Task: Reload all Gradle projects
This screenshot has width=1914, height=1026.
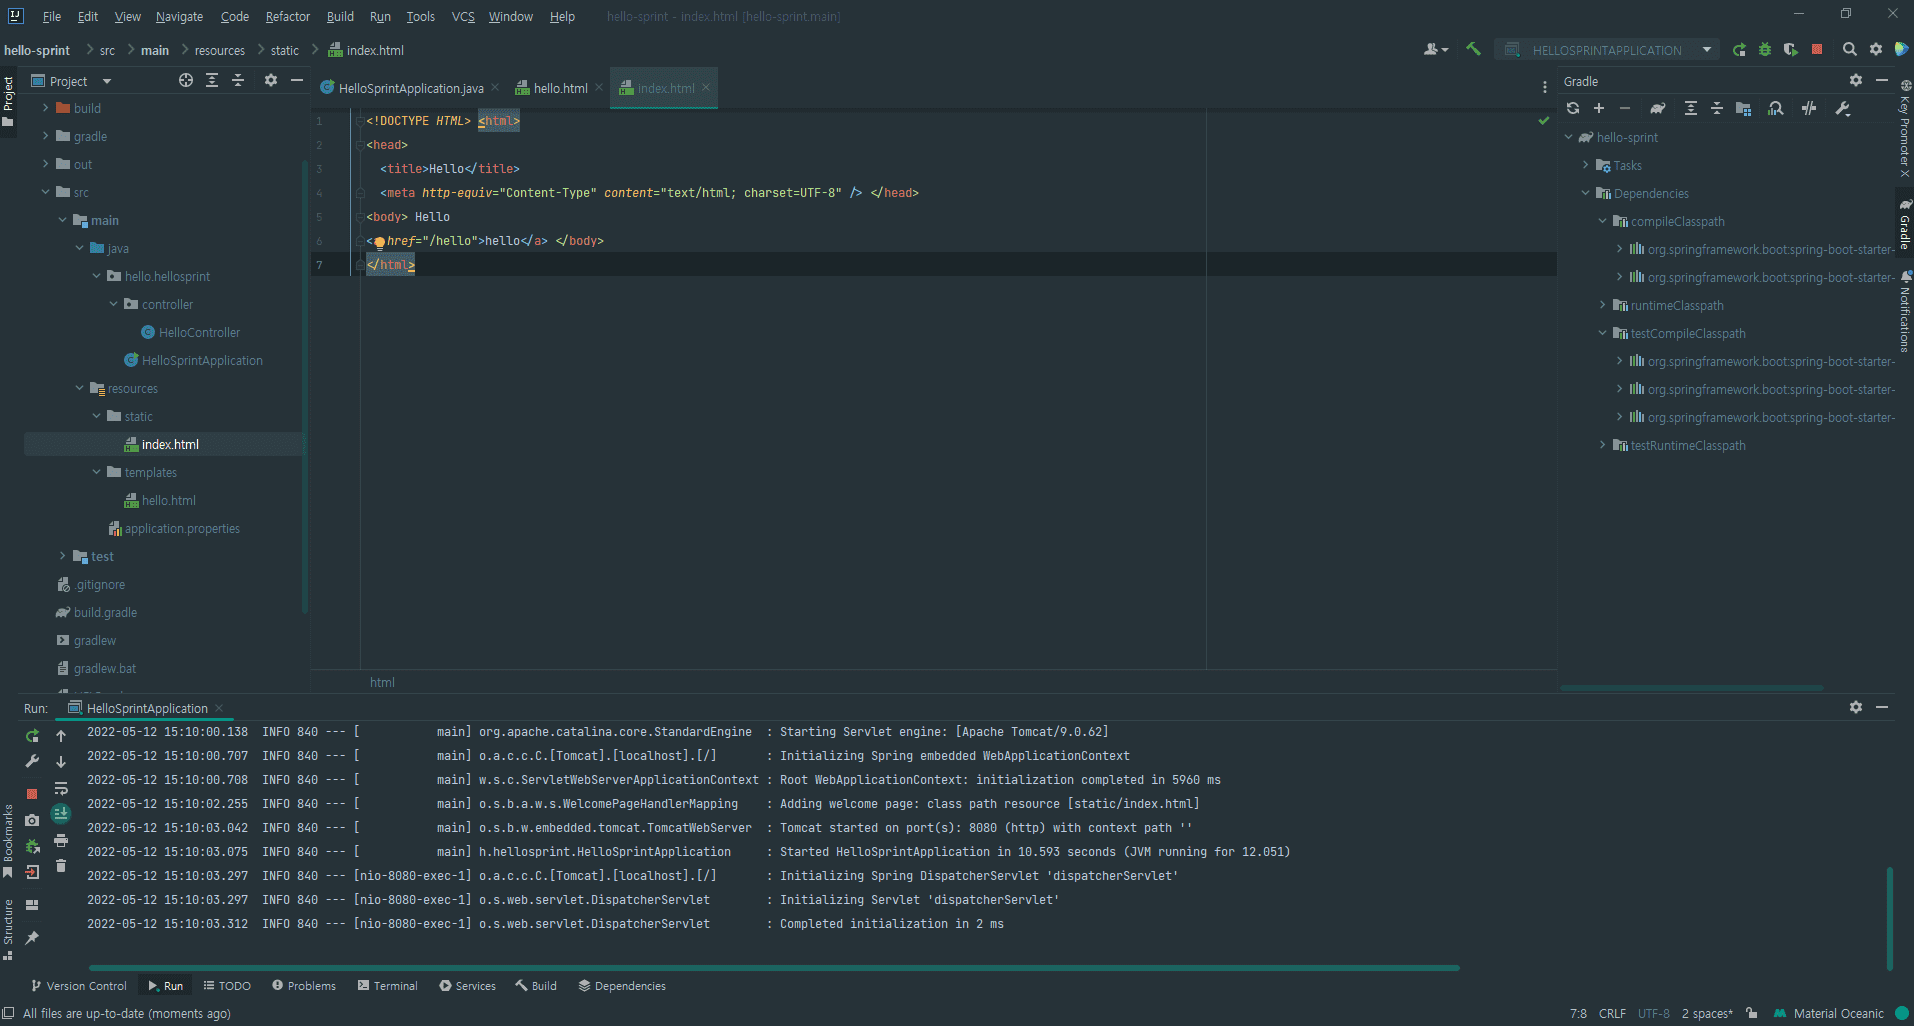Action: pyautogui.click(x=1573, y=108)
